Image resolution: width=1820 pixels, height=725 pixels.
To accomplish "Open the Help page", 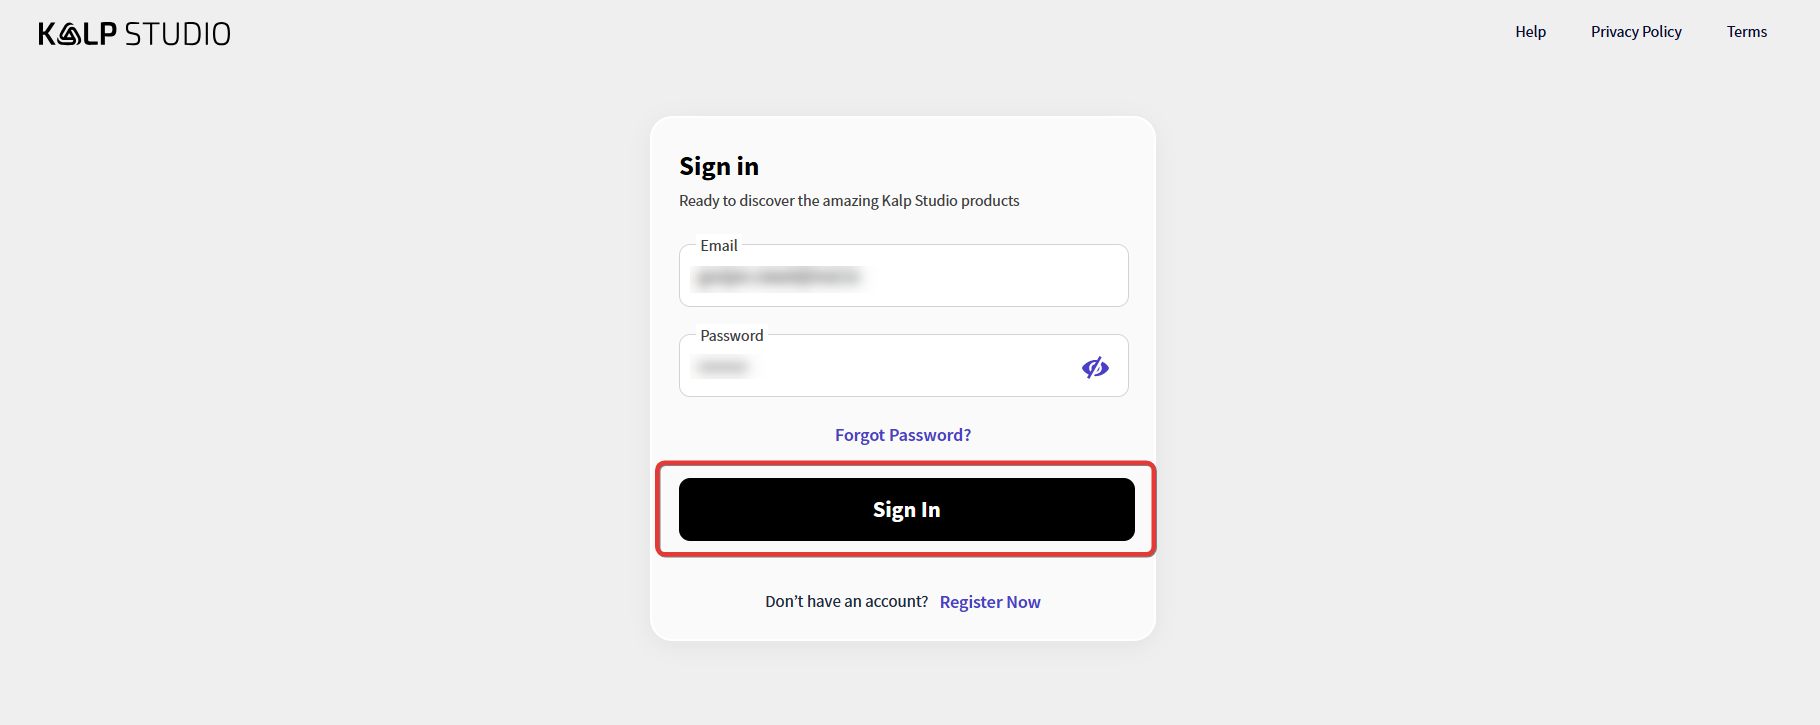I will click(x=1530, y=32).
